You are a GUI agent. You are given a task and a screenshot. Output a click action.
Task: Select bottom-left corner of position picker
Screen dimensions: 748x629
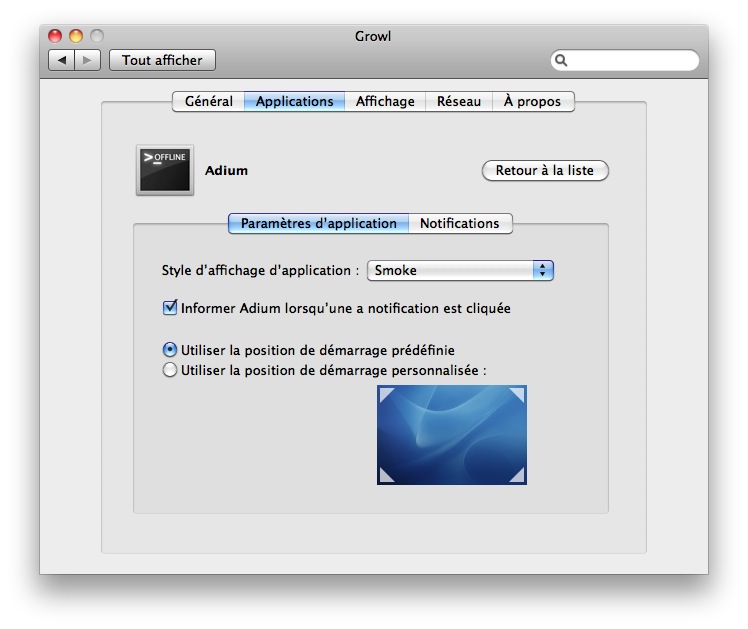coord(386,476)
